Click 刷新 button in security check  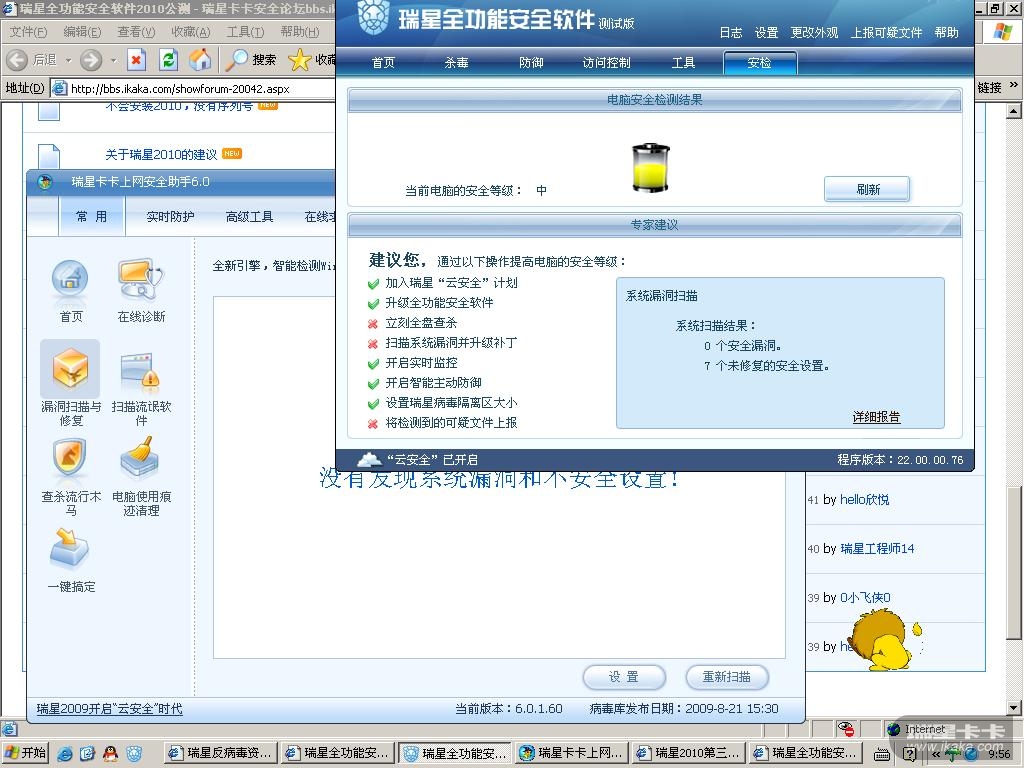867,189
